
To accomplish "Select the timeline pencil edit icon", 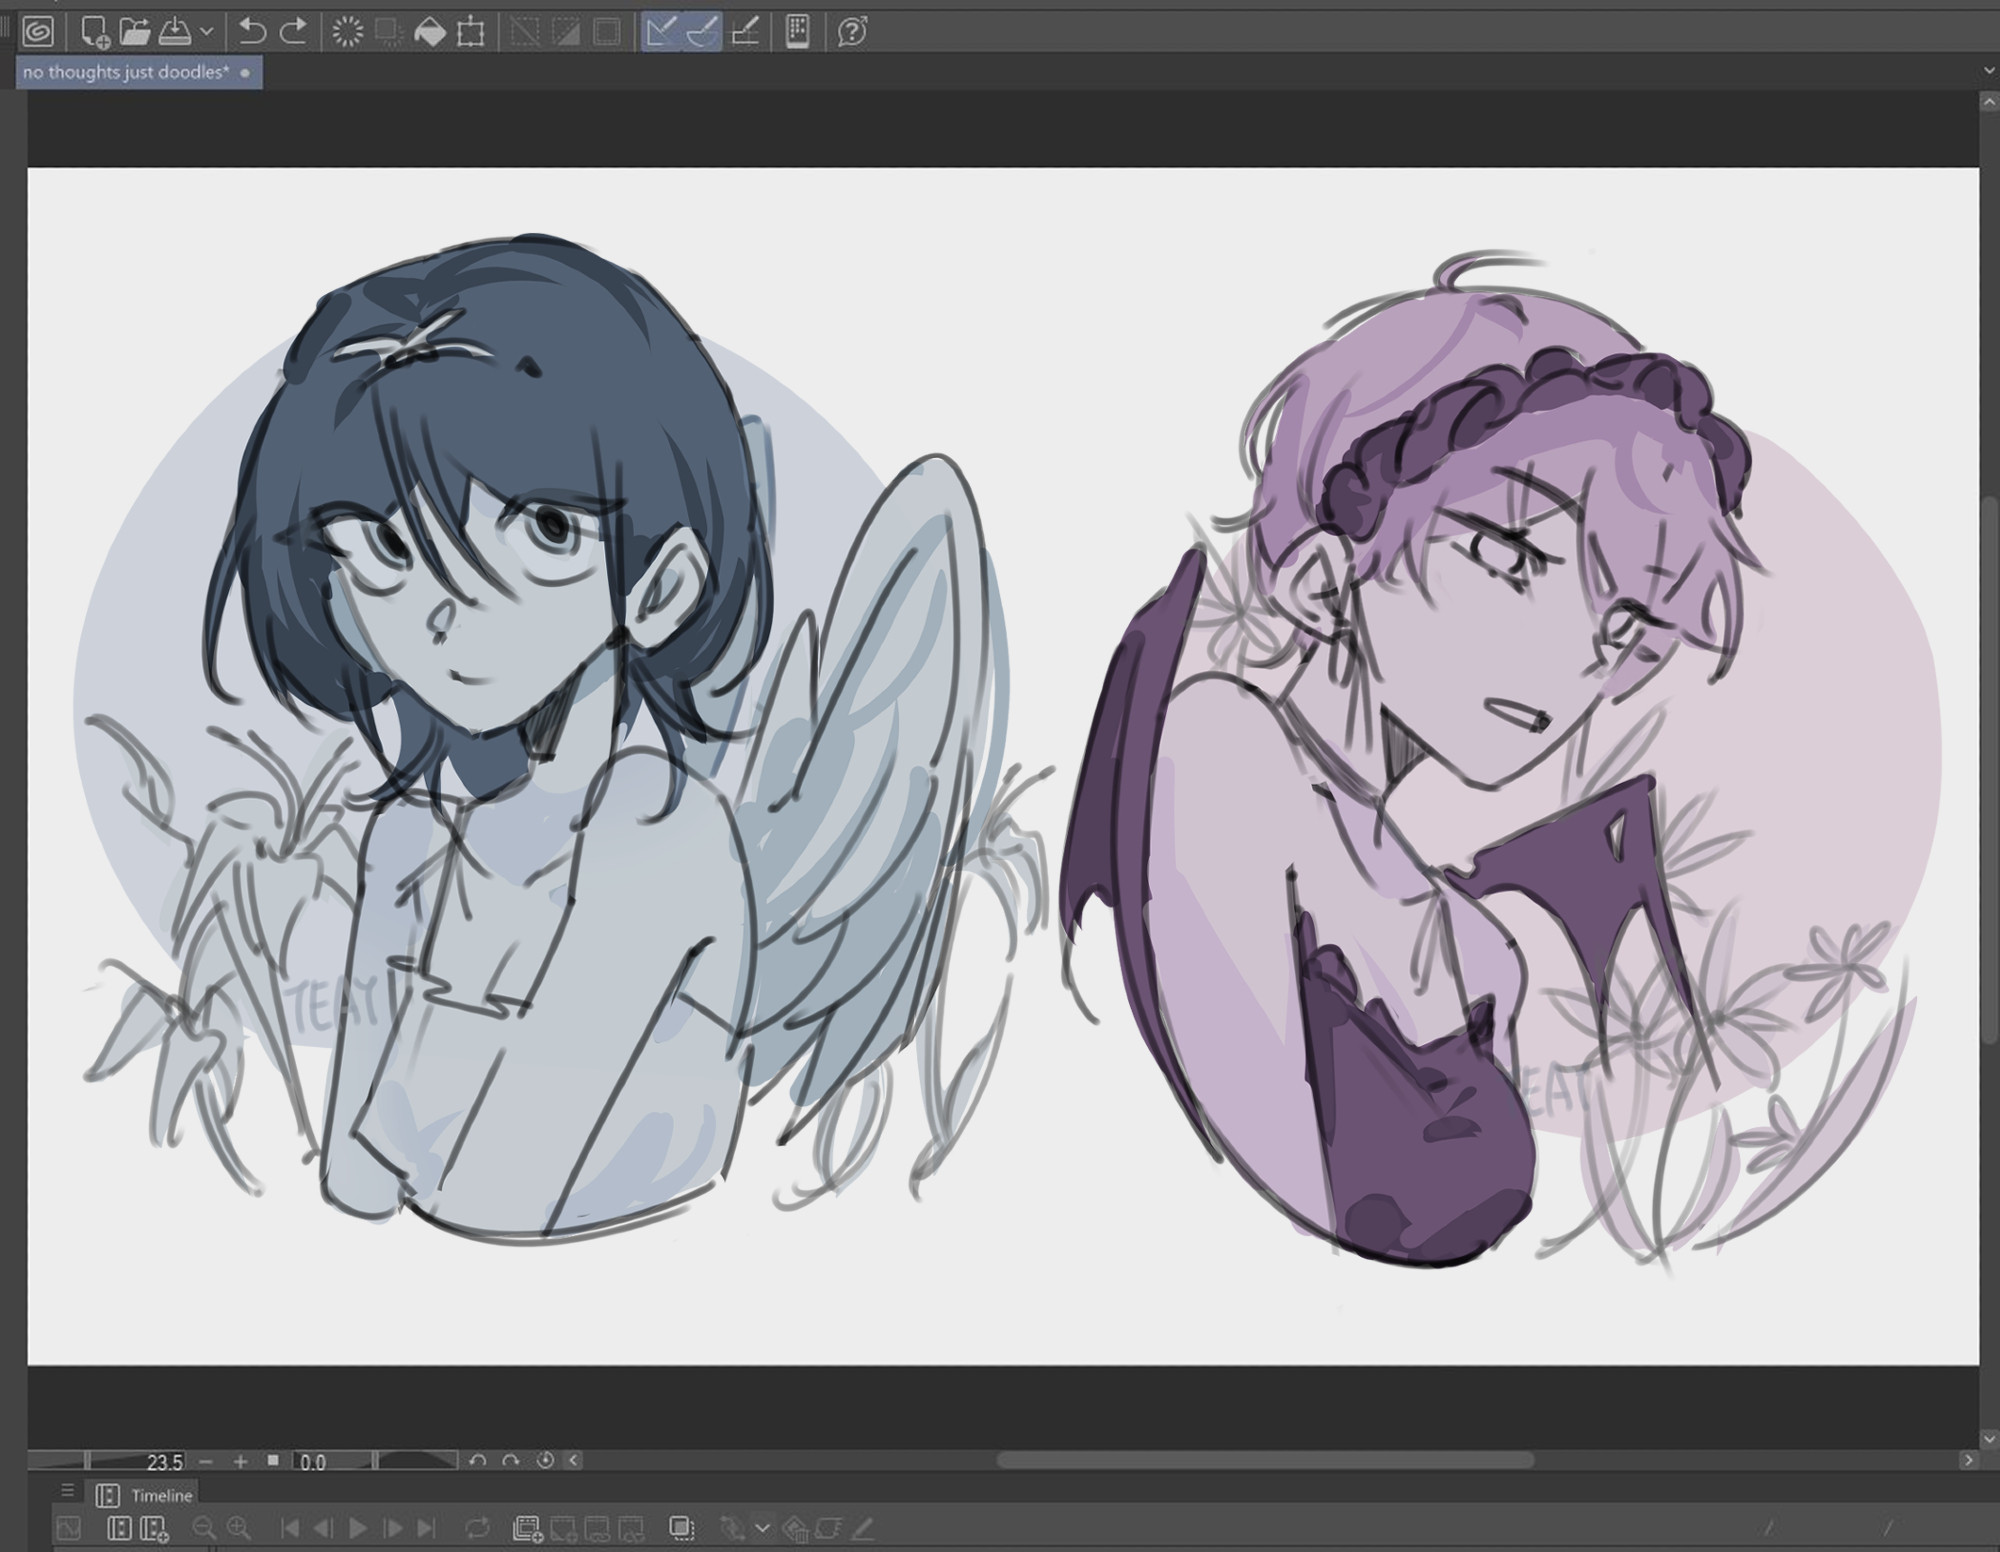I will (x=863, y=1528).
